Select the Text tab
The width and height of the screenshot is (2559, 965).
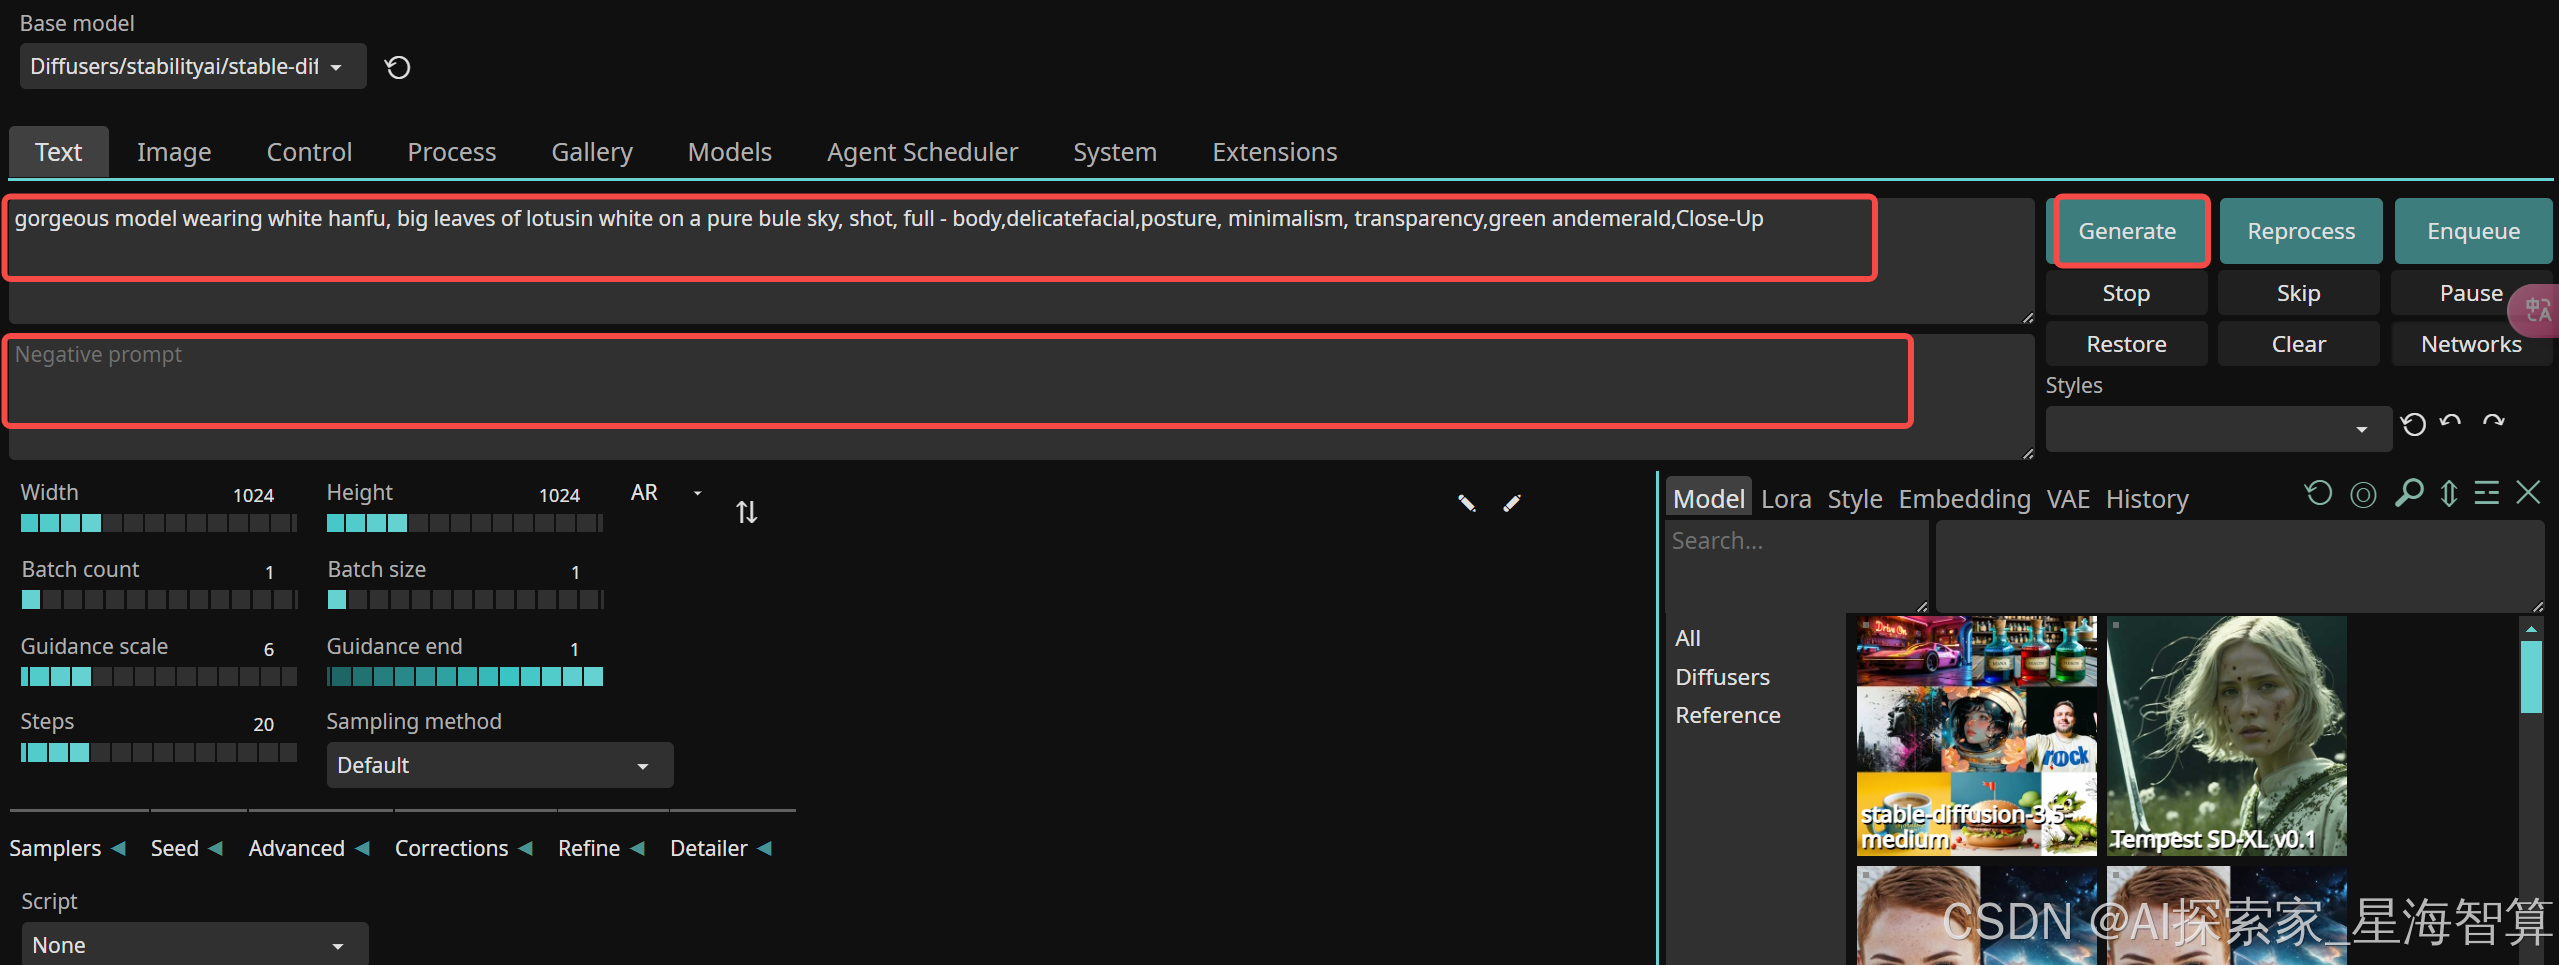(59, 152)
